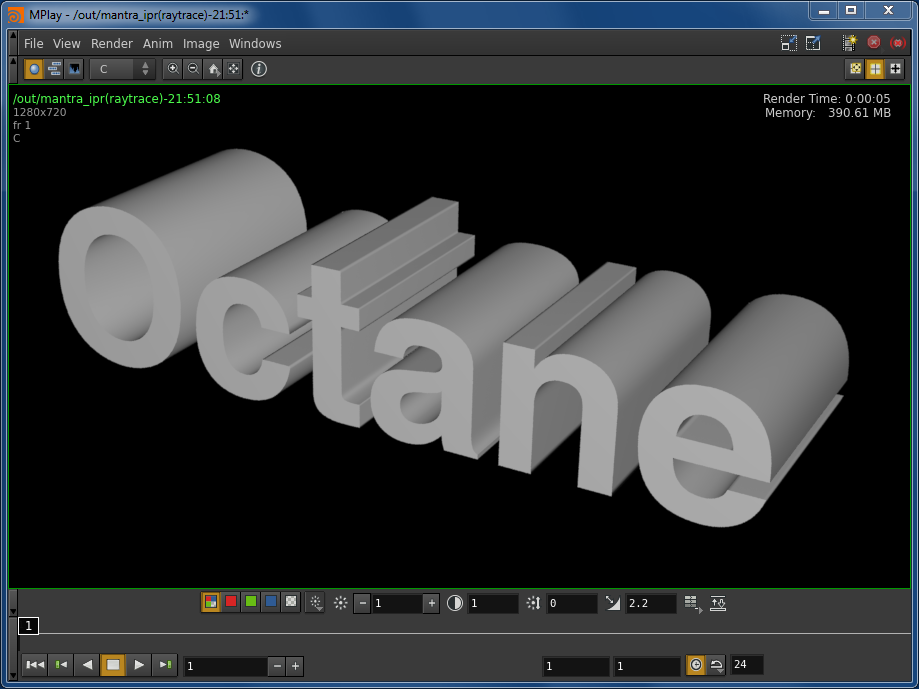Open the LUT settings menu icon
Viewport: 919px width, 689px height.
693,603
